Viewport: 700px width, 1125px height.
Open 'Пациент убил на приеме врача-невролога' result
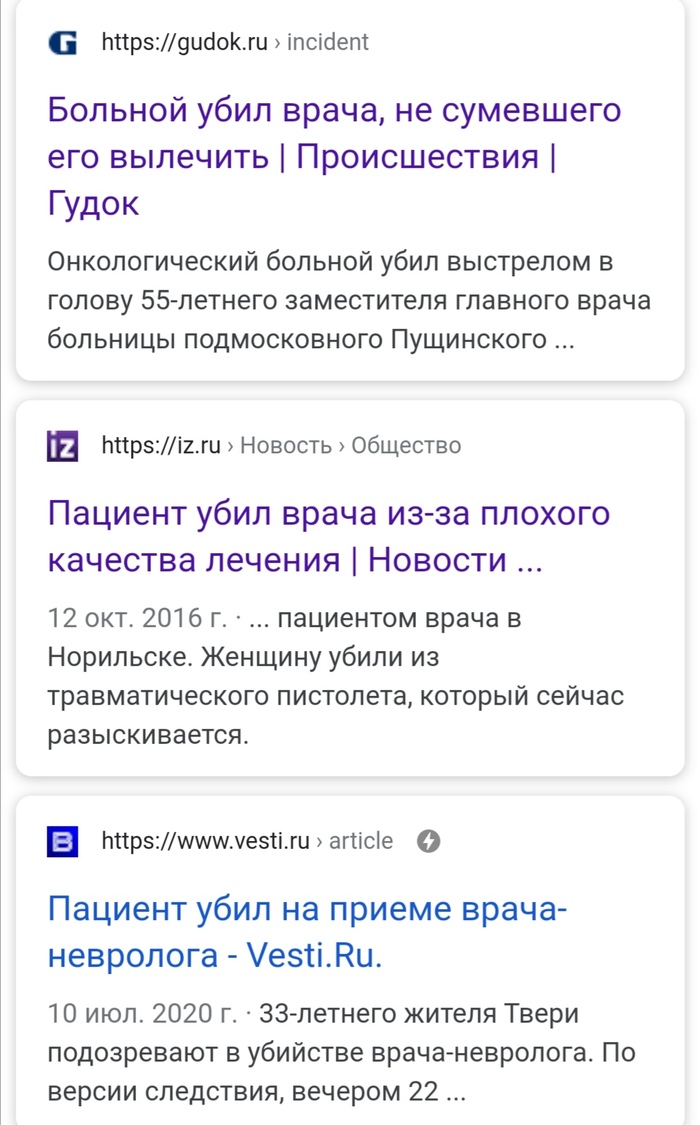coord(308,910)
